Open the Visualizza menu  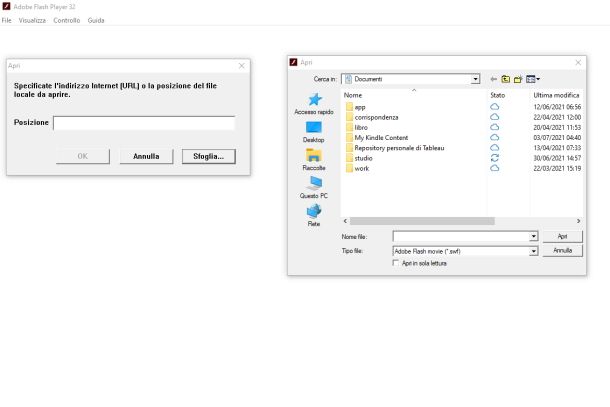click(x=32, y=20)
